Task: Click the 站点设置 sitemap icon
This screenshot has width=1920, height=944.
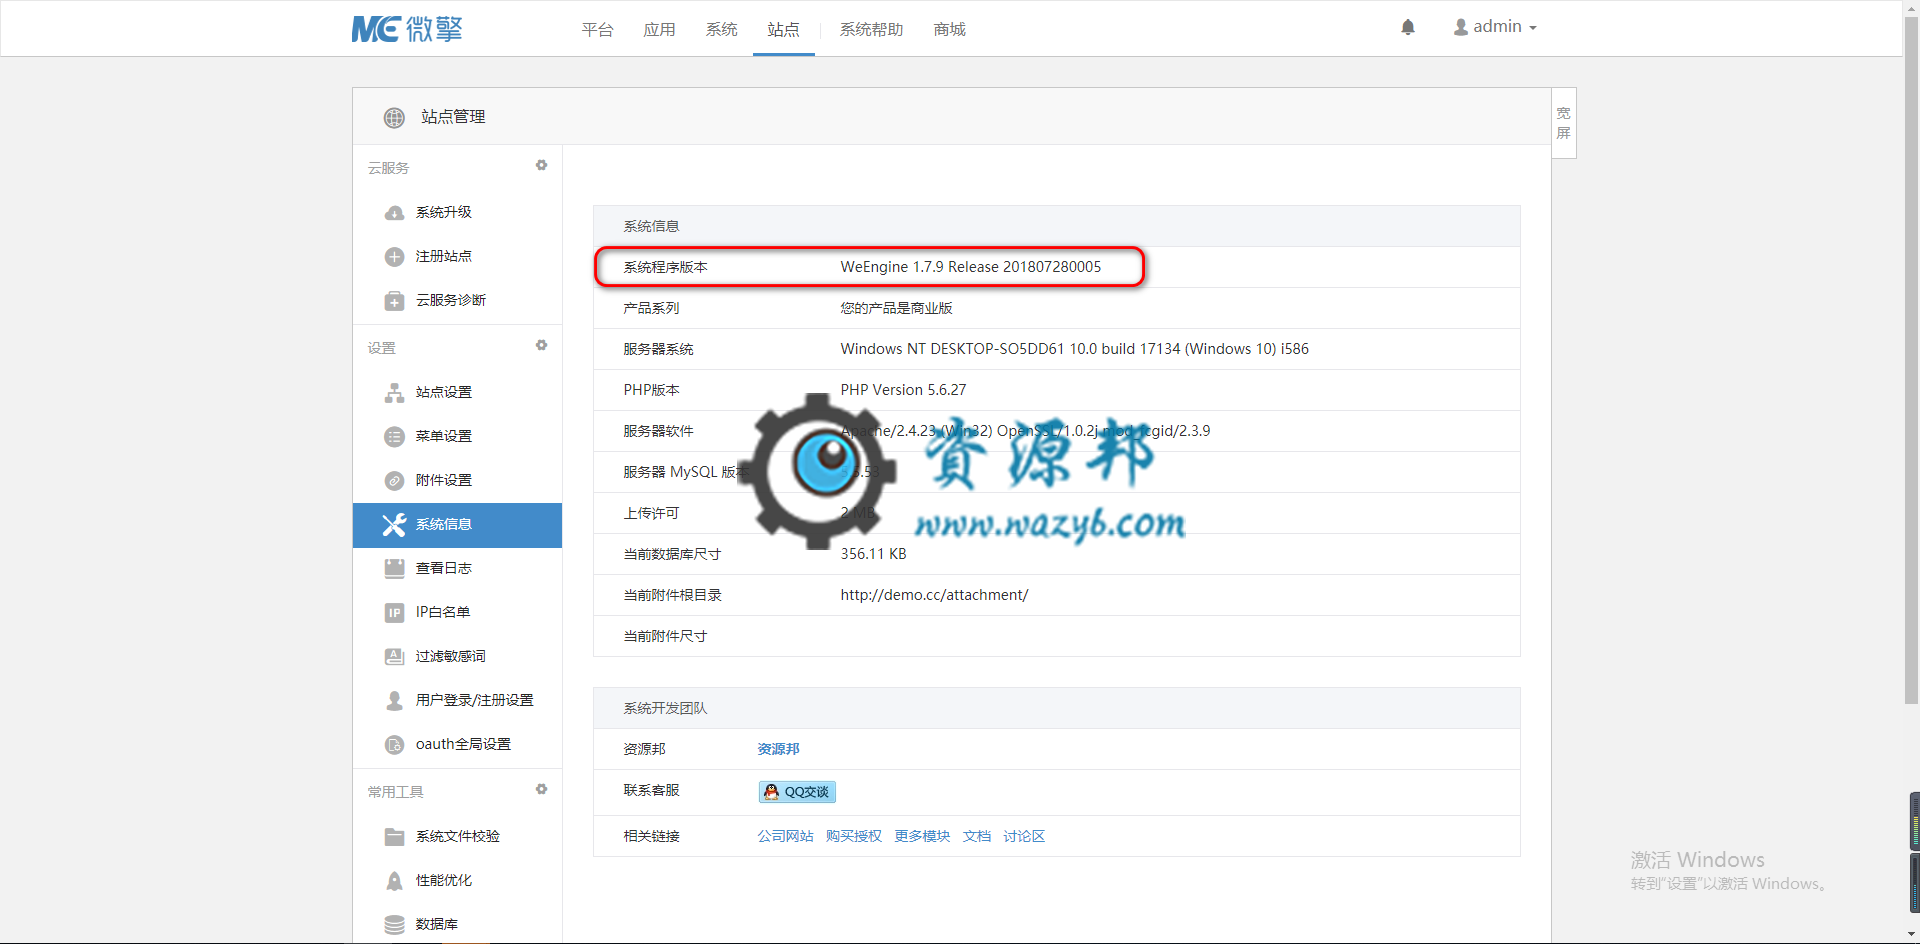Action: (394, 393)
